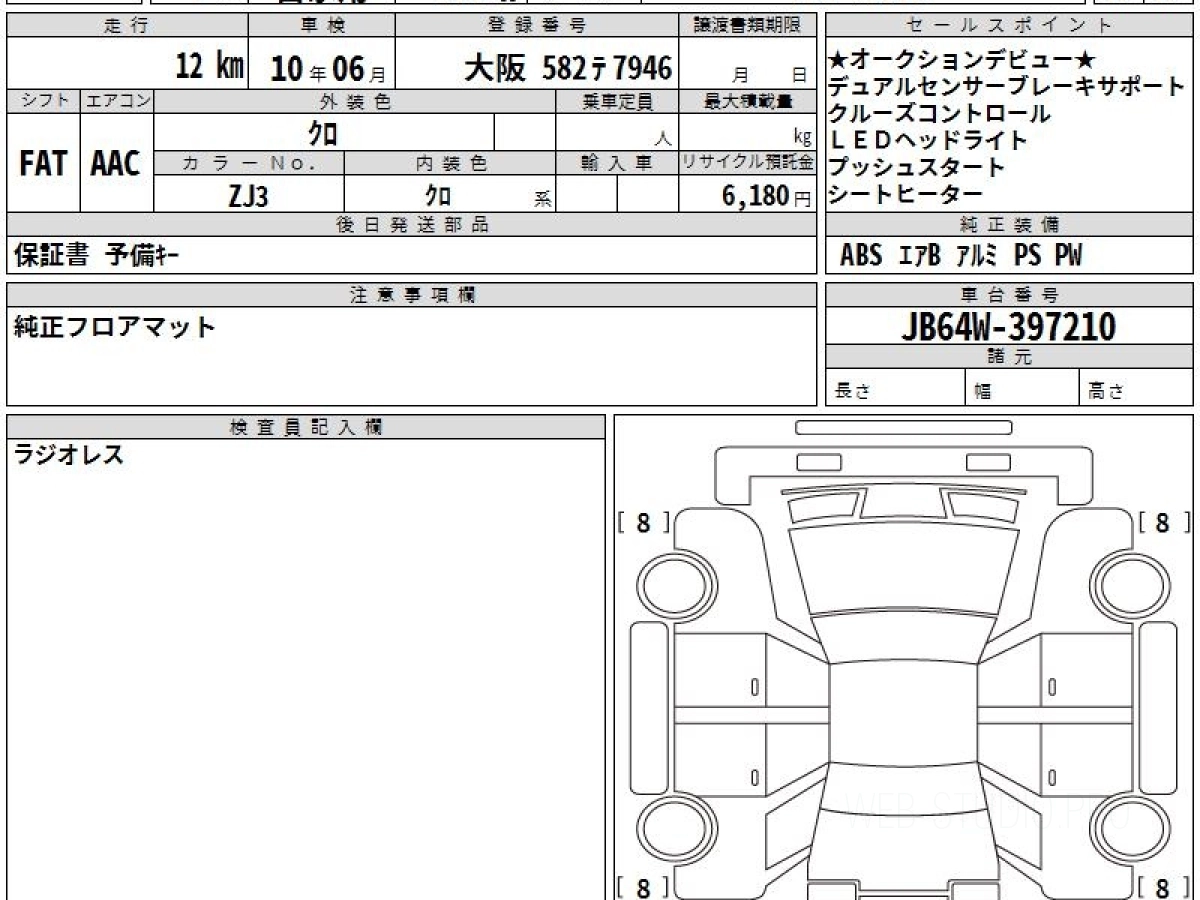
Task: Select registration number 大阪 582テ7946
Action: pos(567,67)
